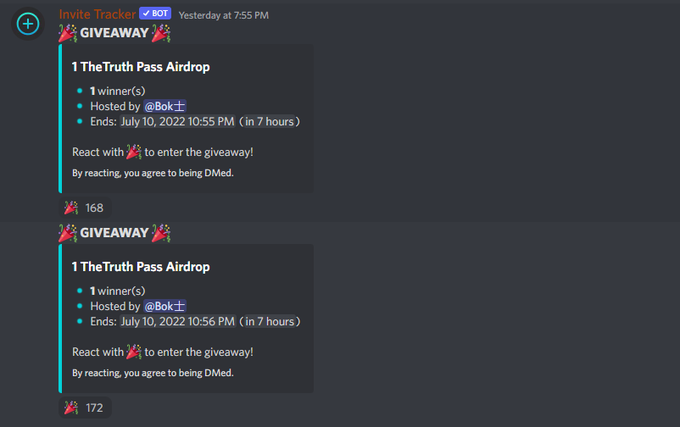
Task: Click the July 10, 2022 10:55 PM date
Action: point(177,121)
